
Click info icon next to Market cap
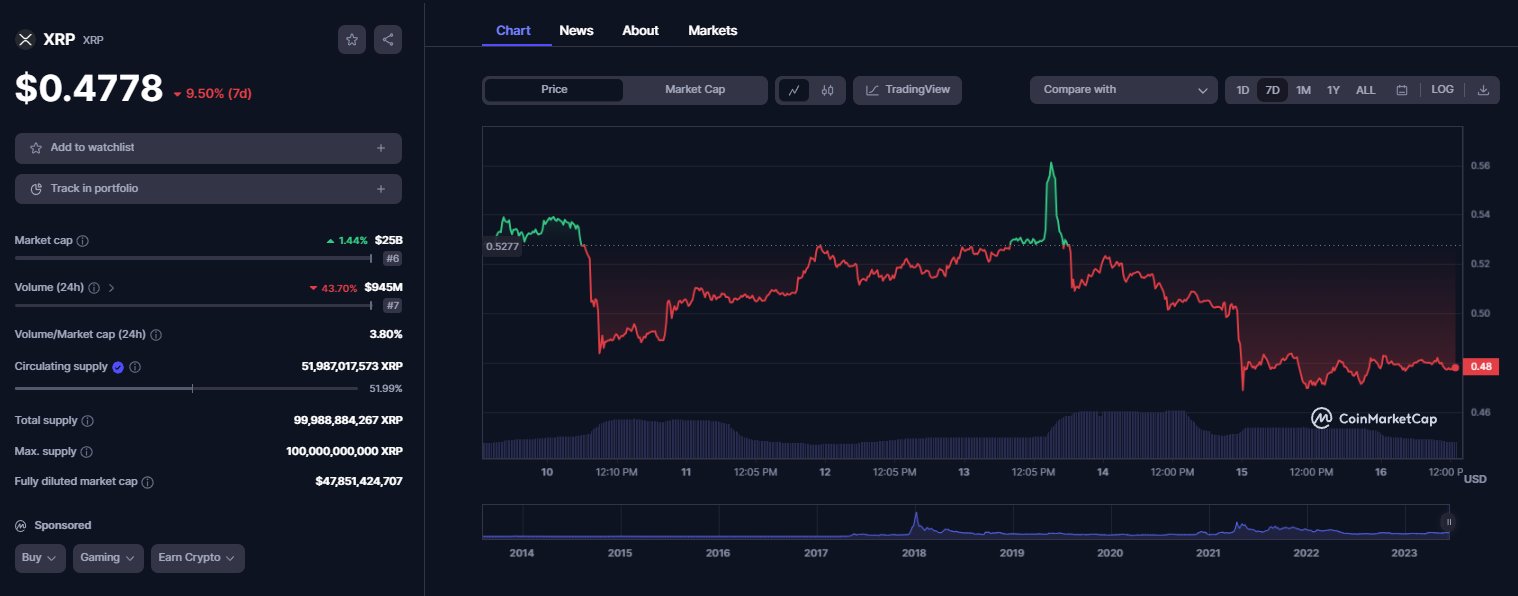83,241
